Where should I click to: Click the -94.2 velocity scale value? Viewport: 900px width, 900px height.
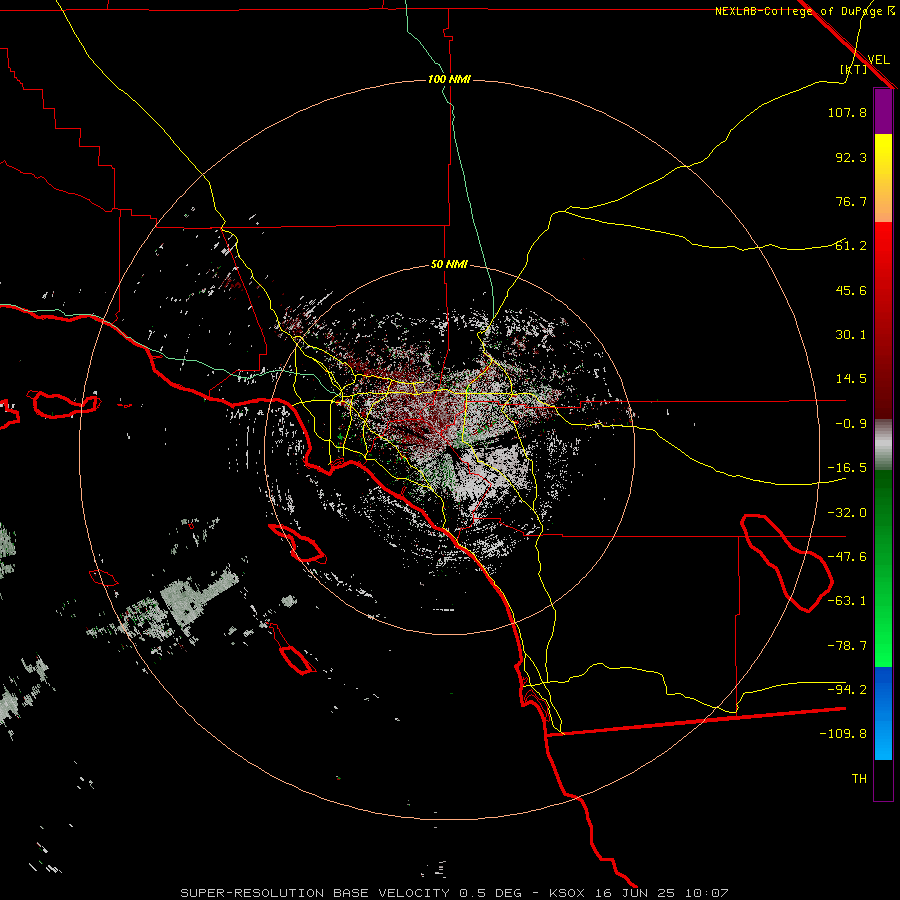[x=847, y=689]
